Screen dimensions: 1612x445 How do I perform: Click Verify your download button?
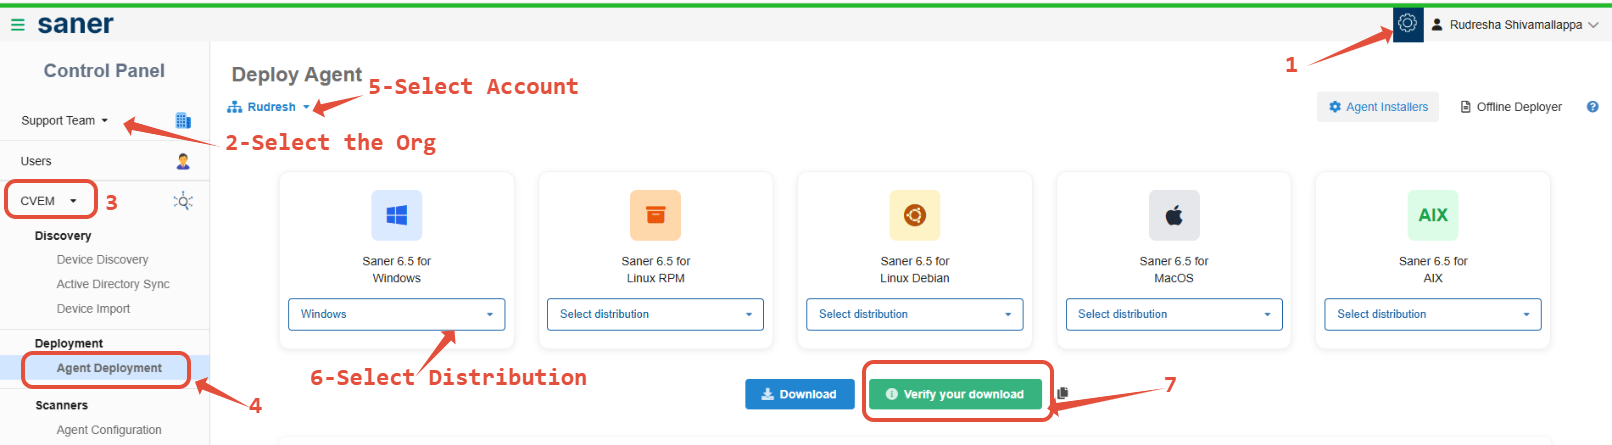[x=955, y=394]
